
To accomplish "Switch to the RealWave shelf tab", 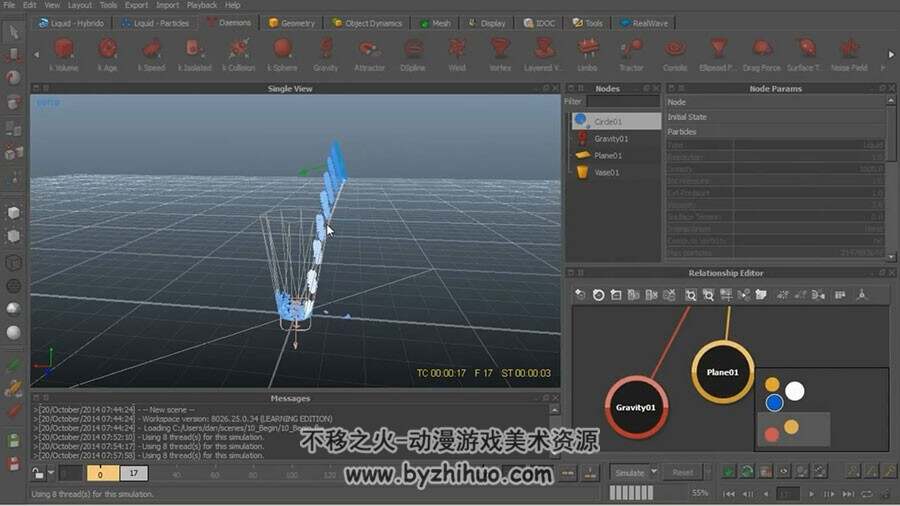I will pos(644,23).
